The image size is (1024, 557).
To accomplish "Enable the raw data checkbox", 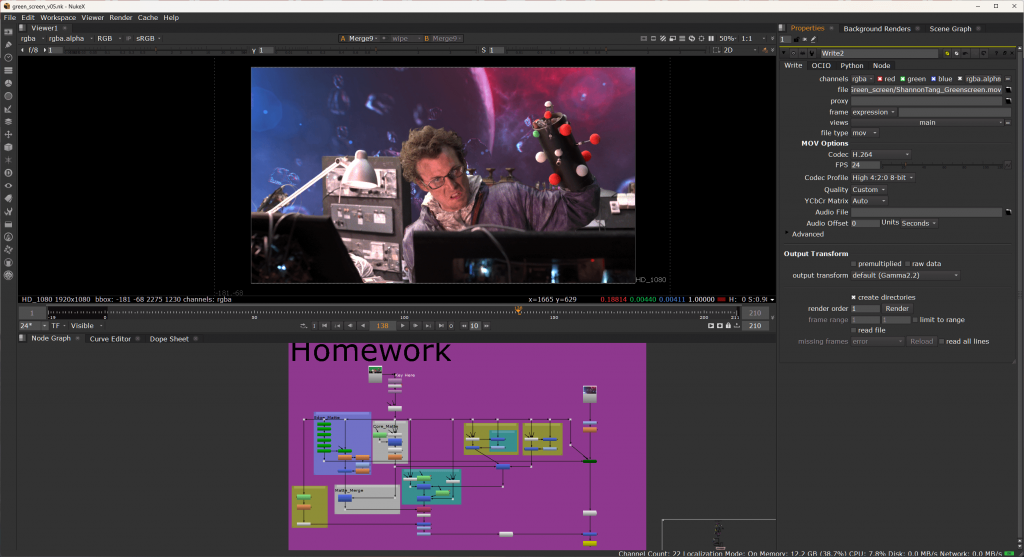I will click(908, 264).
